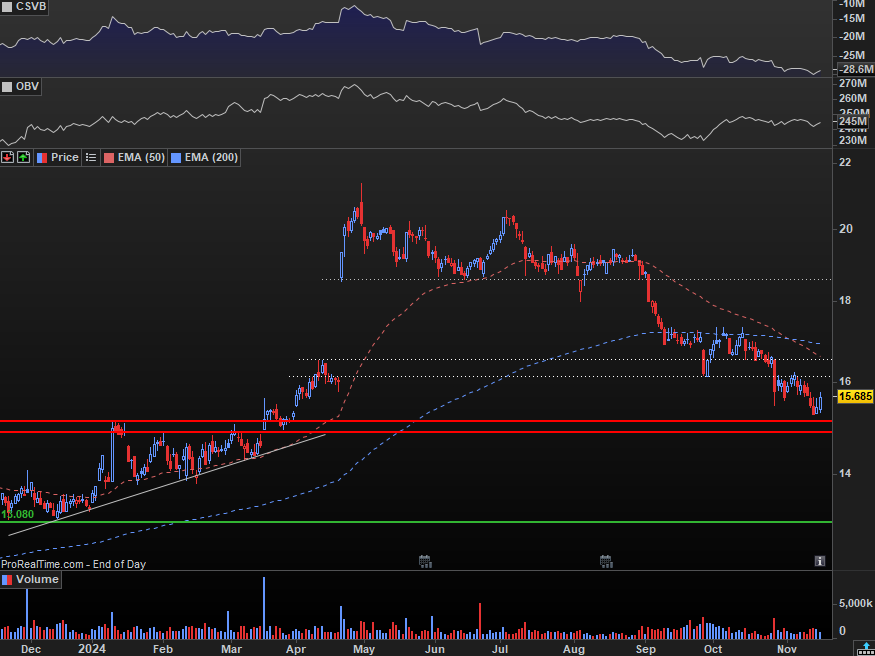Open the EMA (50) indicator label
The height and width of the screenshot is (656, 875).
pos(141,158)
